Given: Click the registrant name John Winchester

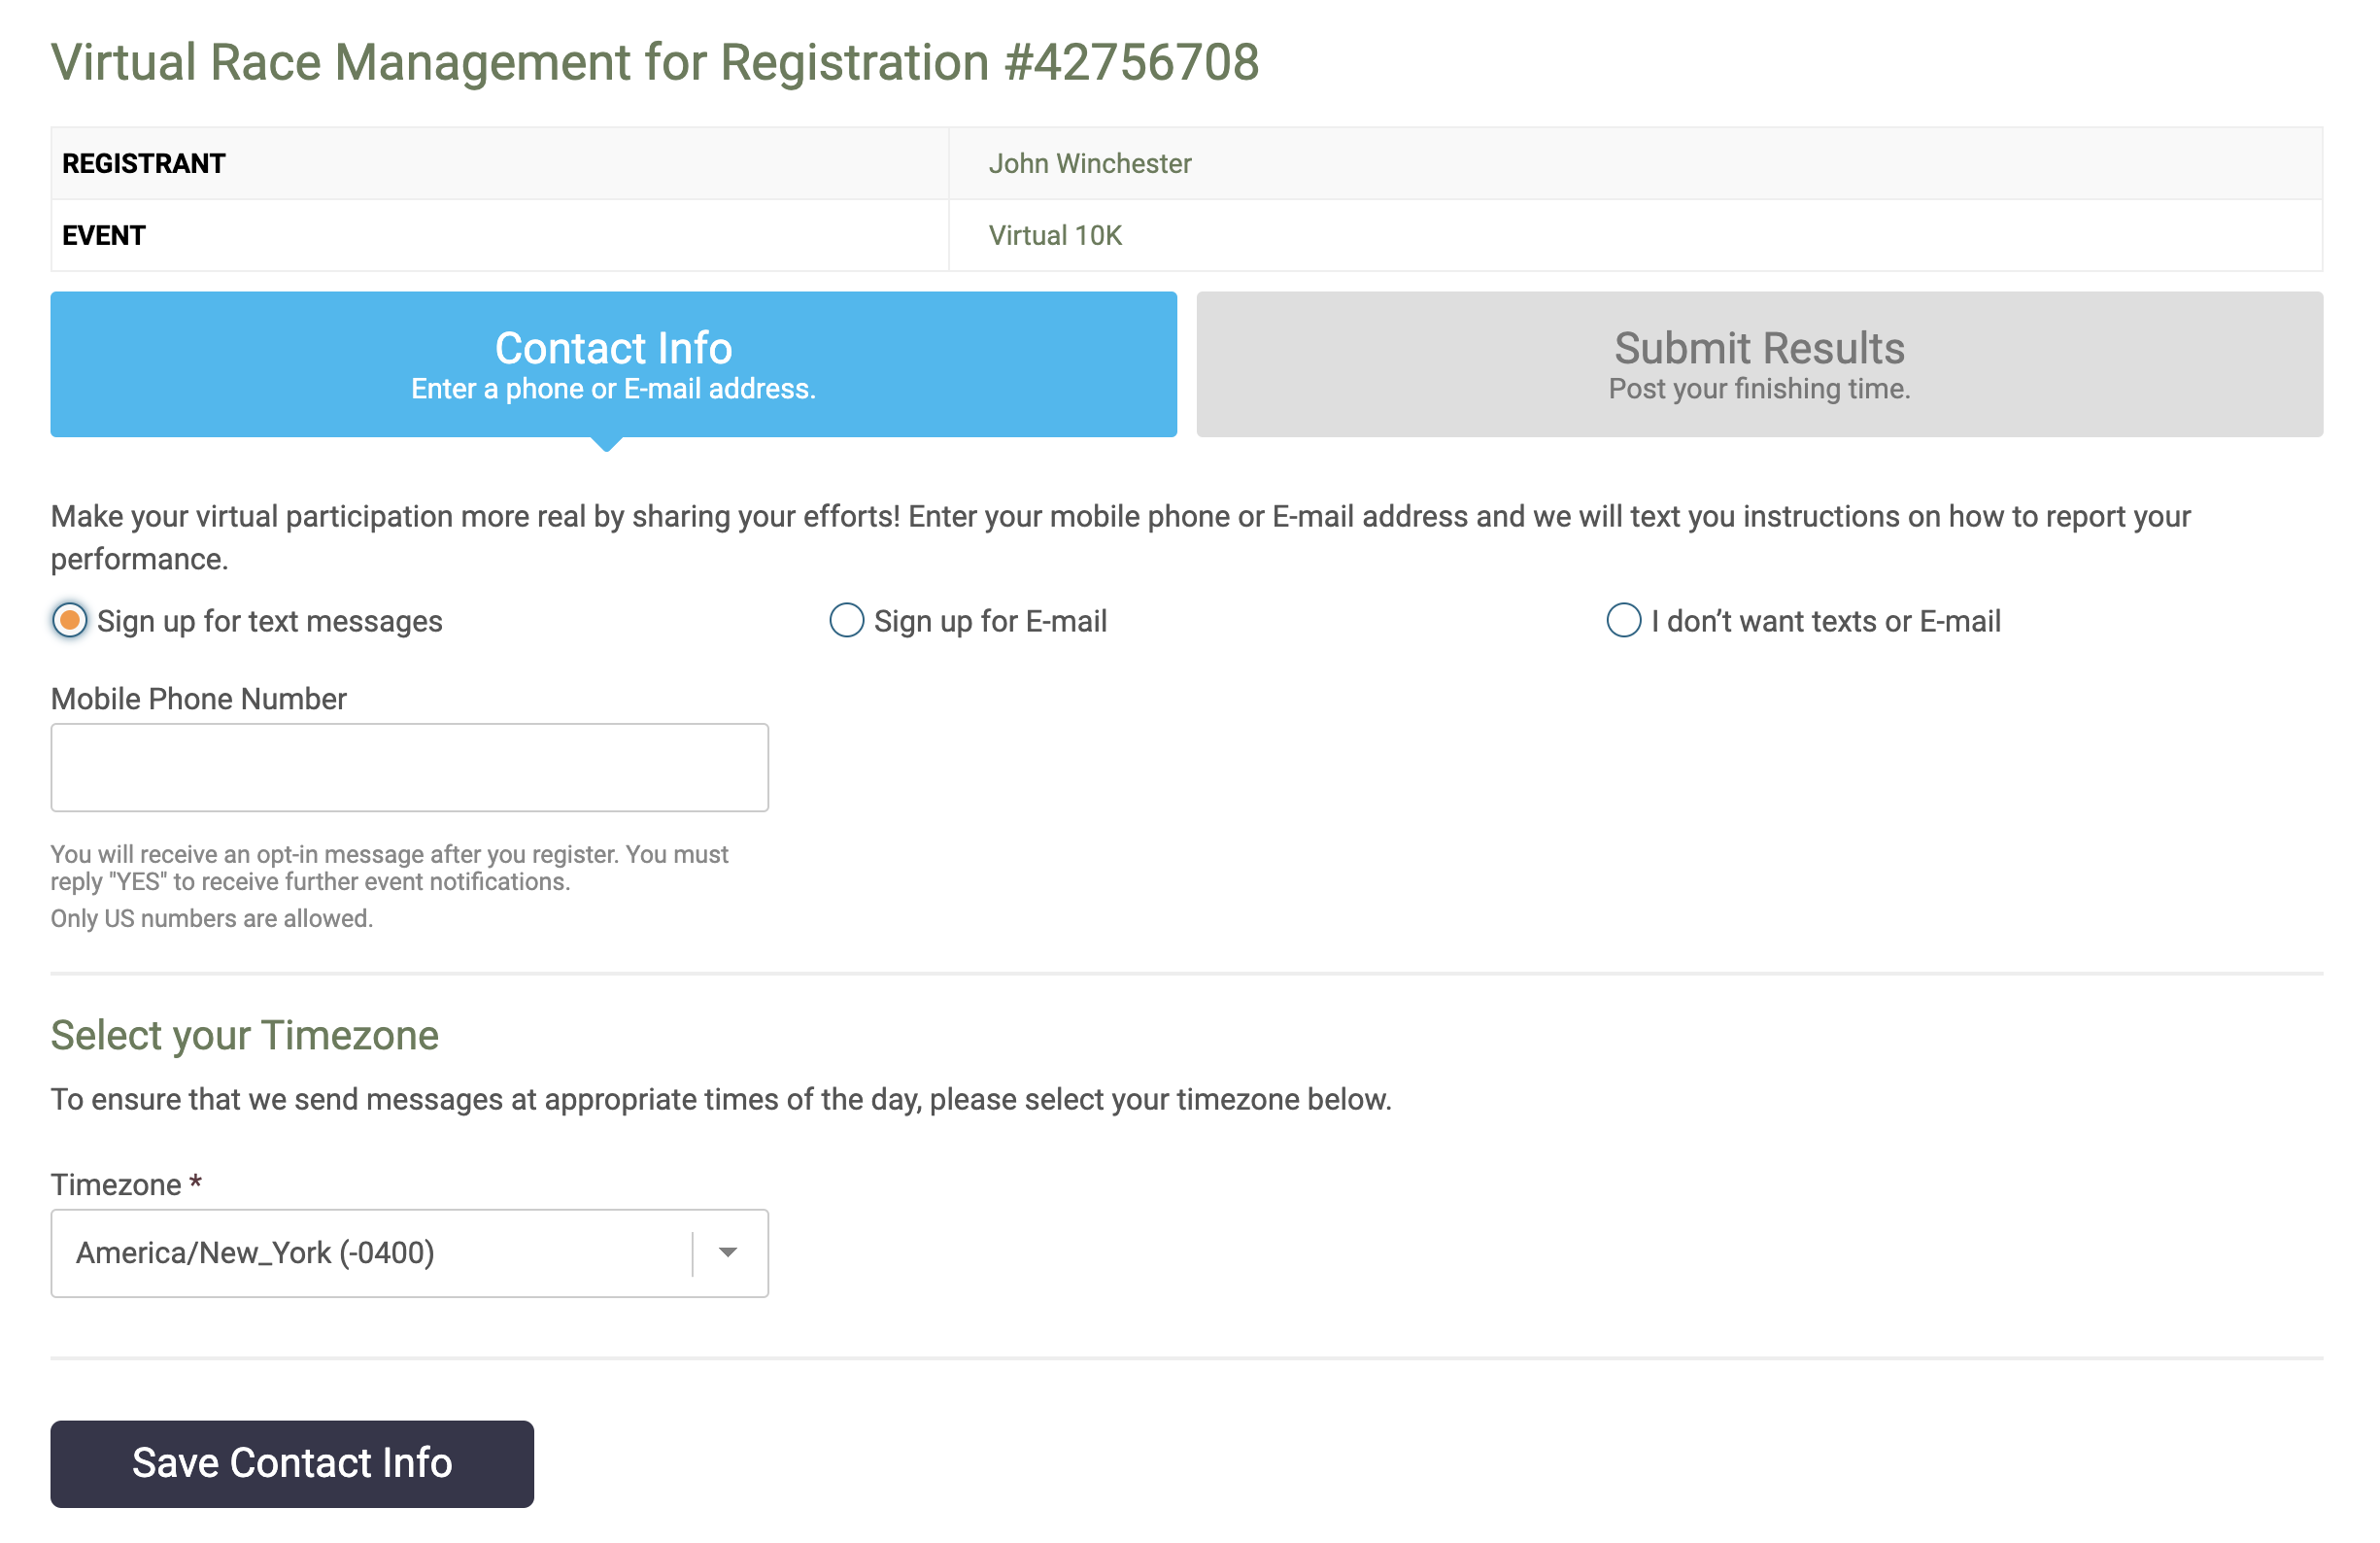Looking at the screenshot, I should [1091, 162].
